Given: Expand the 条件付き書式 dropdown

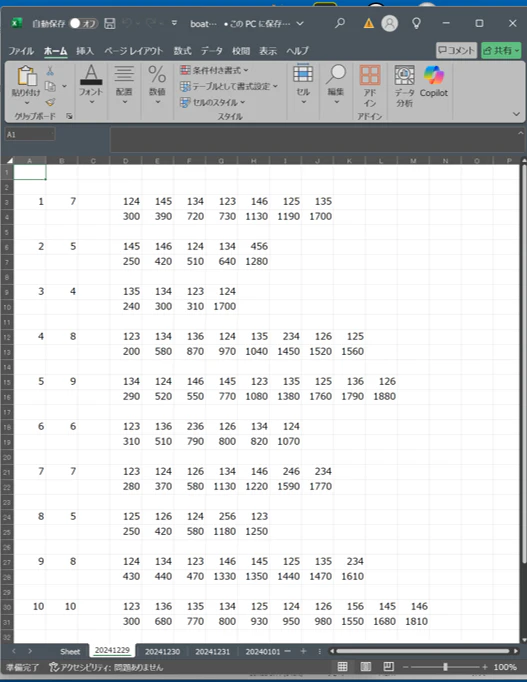Looking at the screenshot, I should [x=214, y=70].
